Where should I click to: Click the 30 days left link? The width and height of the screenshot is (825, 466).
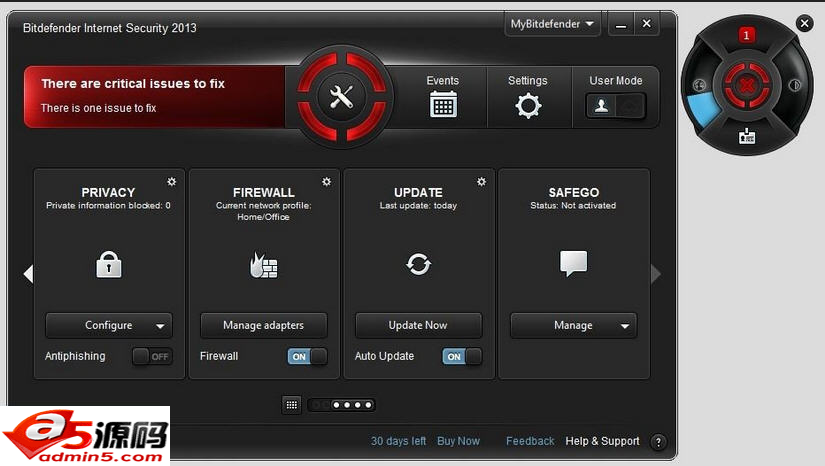(x=398, y=441)
